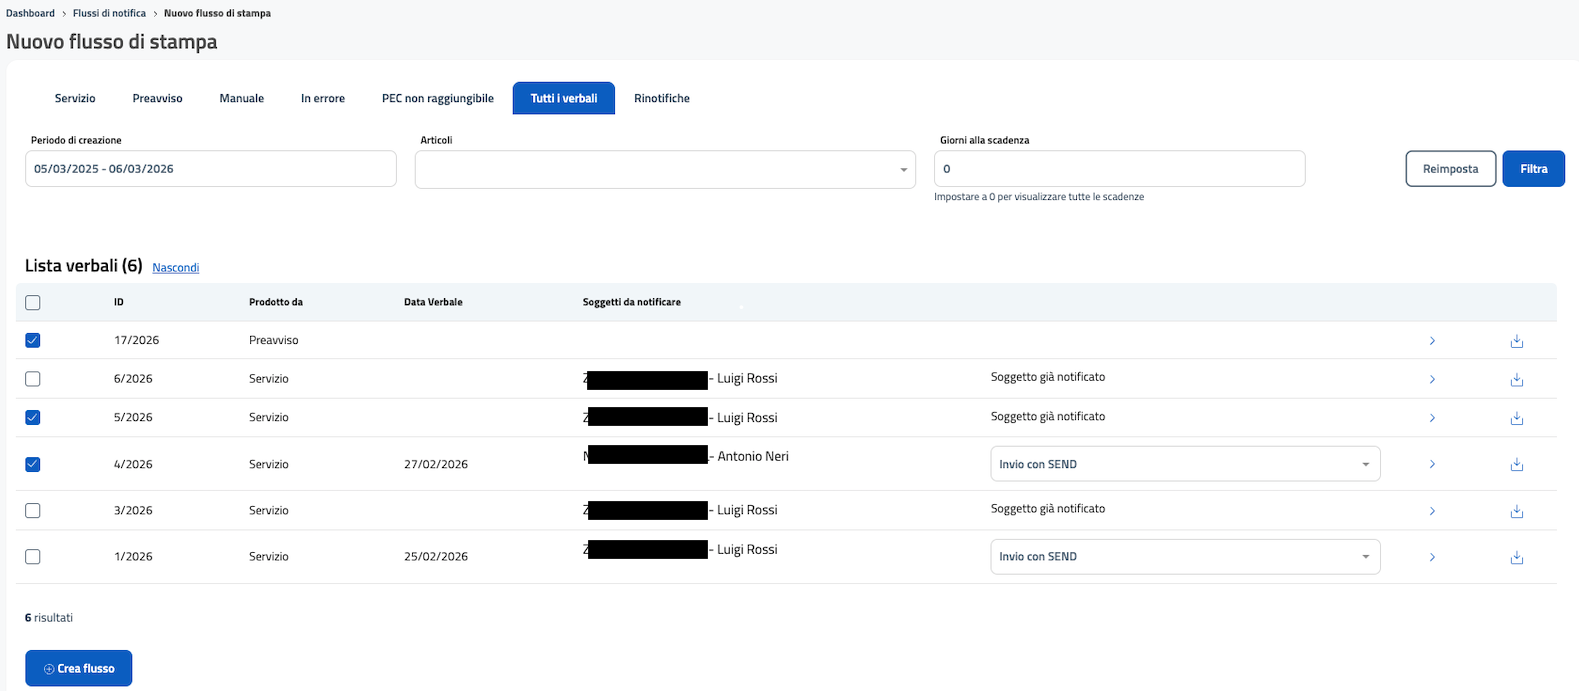The image size is (1579, 691).
Task: Toggle the select-all checkbox in table header
Action: coord(33,303)
